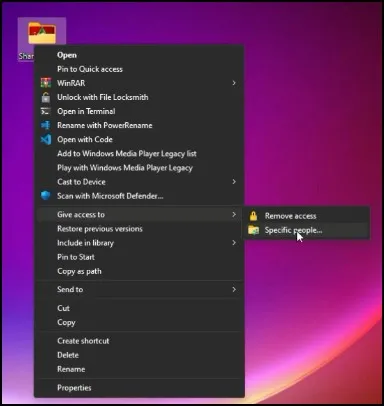Expand the WinRAR submenu arrow
The width and height of the screenshot is (384, 406).
(x=234, y=83)
